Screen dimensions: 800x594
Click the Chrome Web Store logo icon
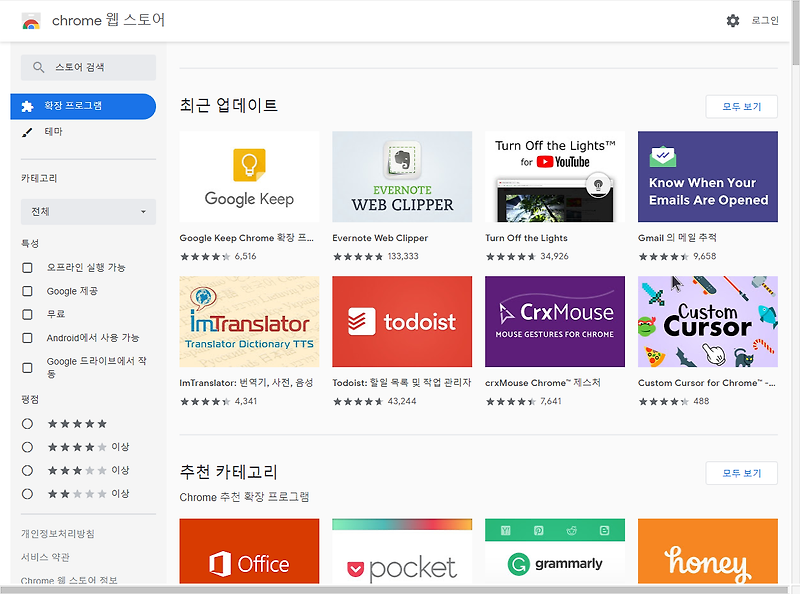tap(31, 21)
